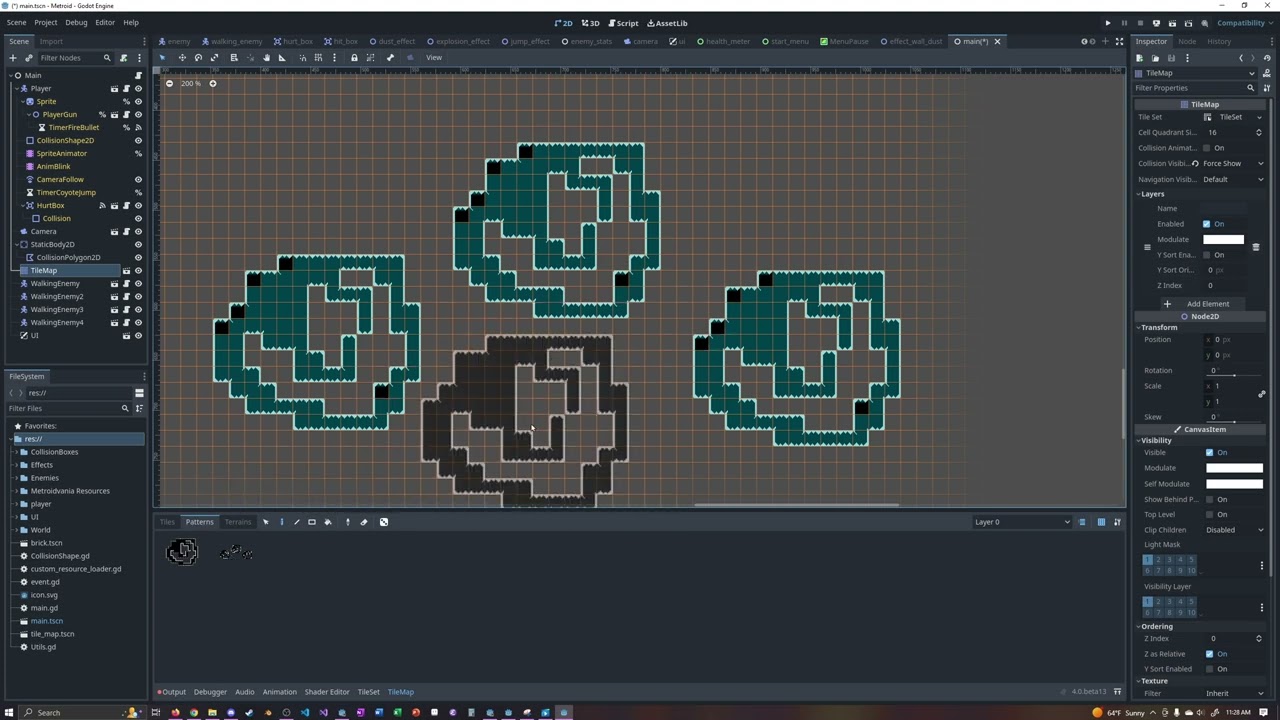Toggle visibility of HurtBox node

click(138, 205)
